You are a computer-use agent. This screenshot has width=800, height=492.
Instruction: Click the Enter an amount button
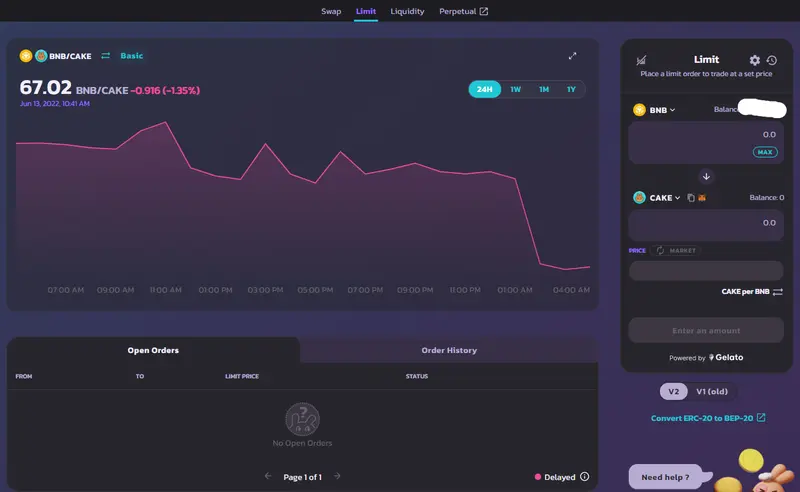click(x=706, y=331)
